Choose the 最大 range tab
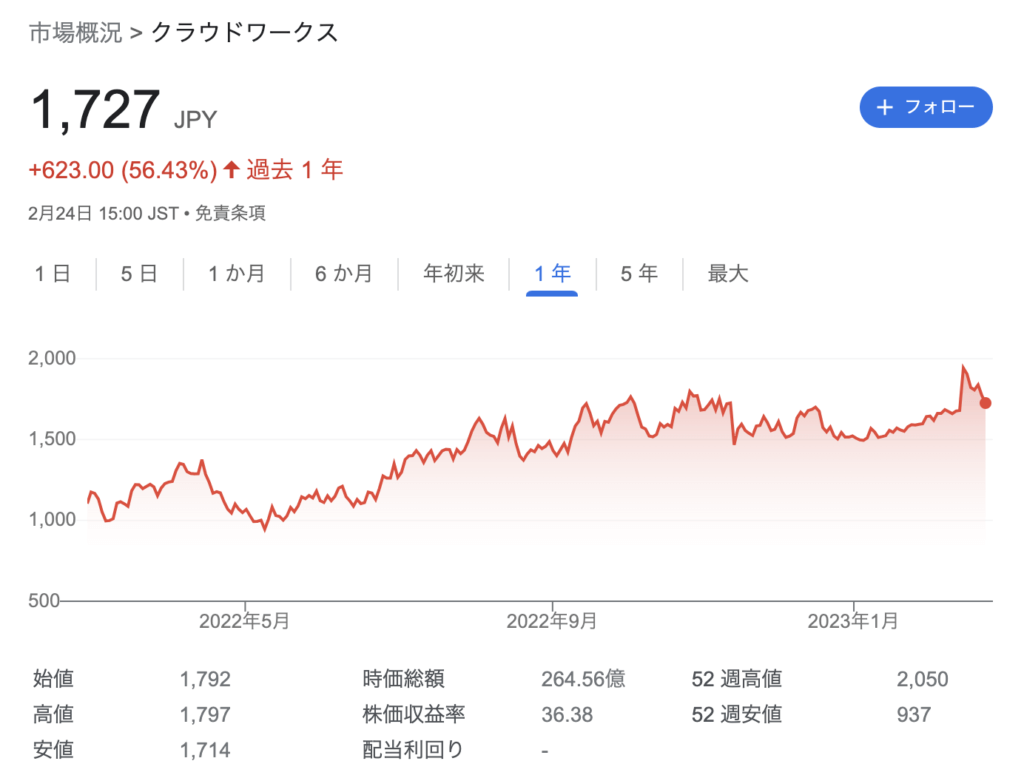Screen dimensions: 1024x778 (728, 274)
